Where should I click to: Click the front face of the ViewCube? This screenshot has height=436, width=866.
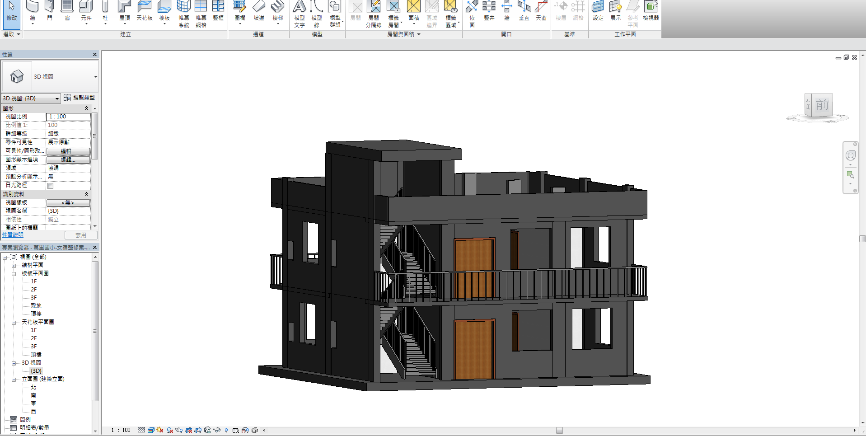point(822,104)
